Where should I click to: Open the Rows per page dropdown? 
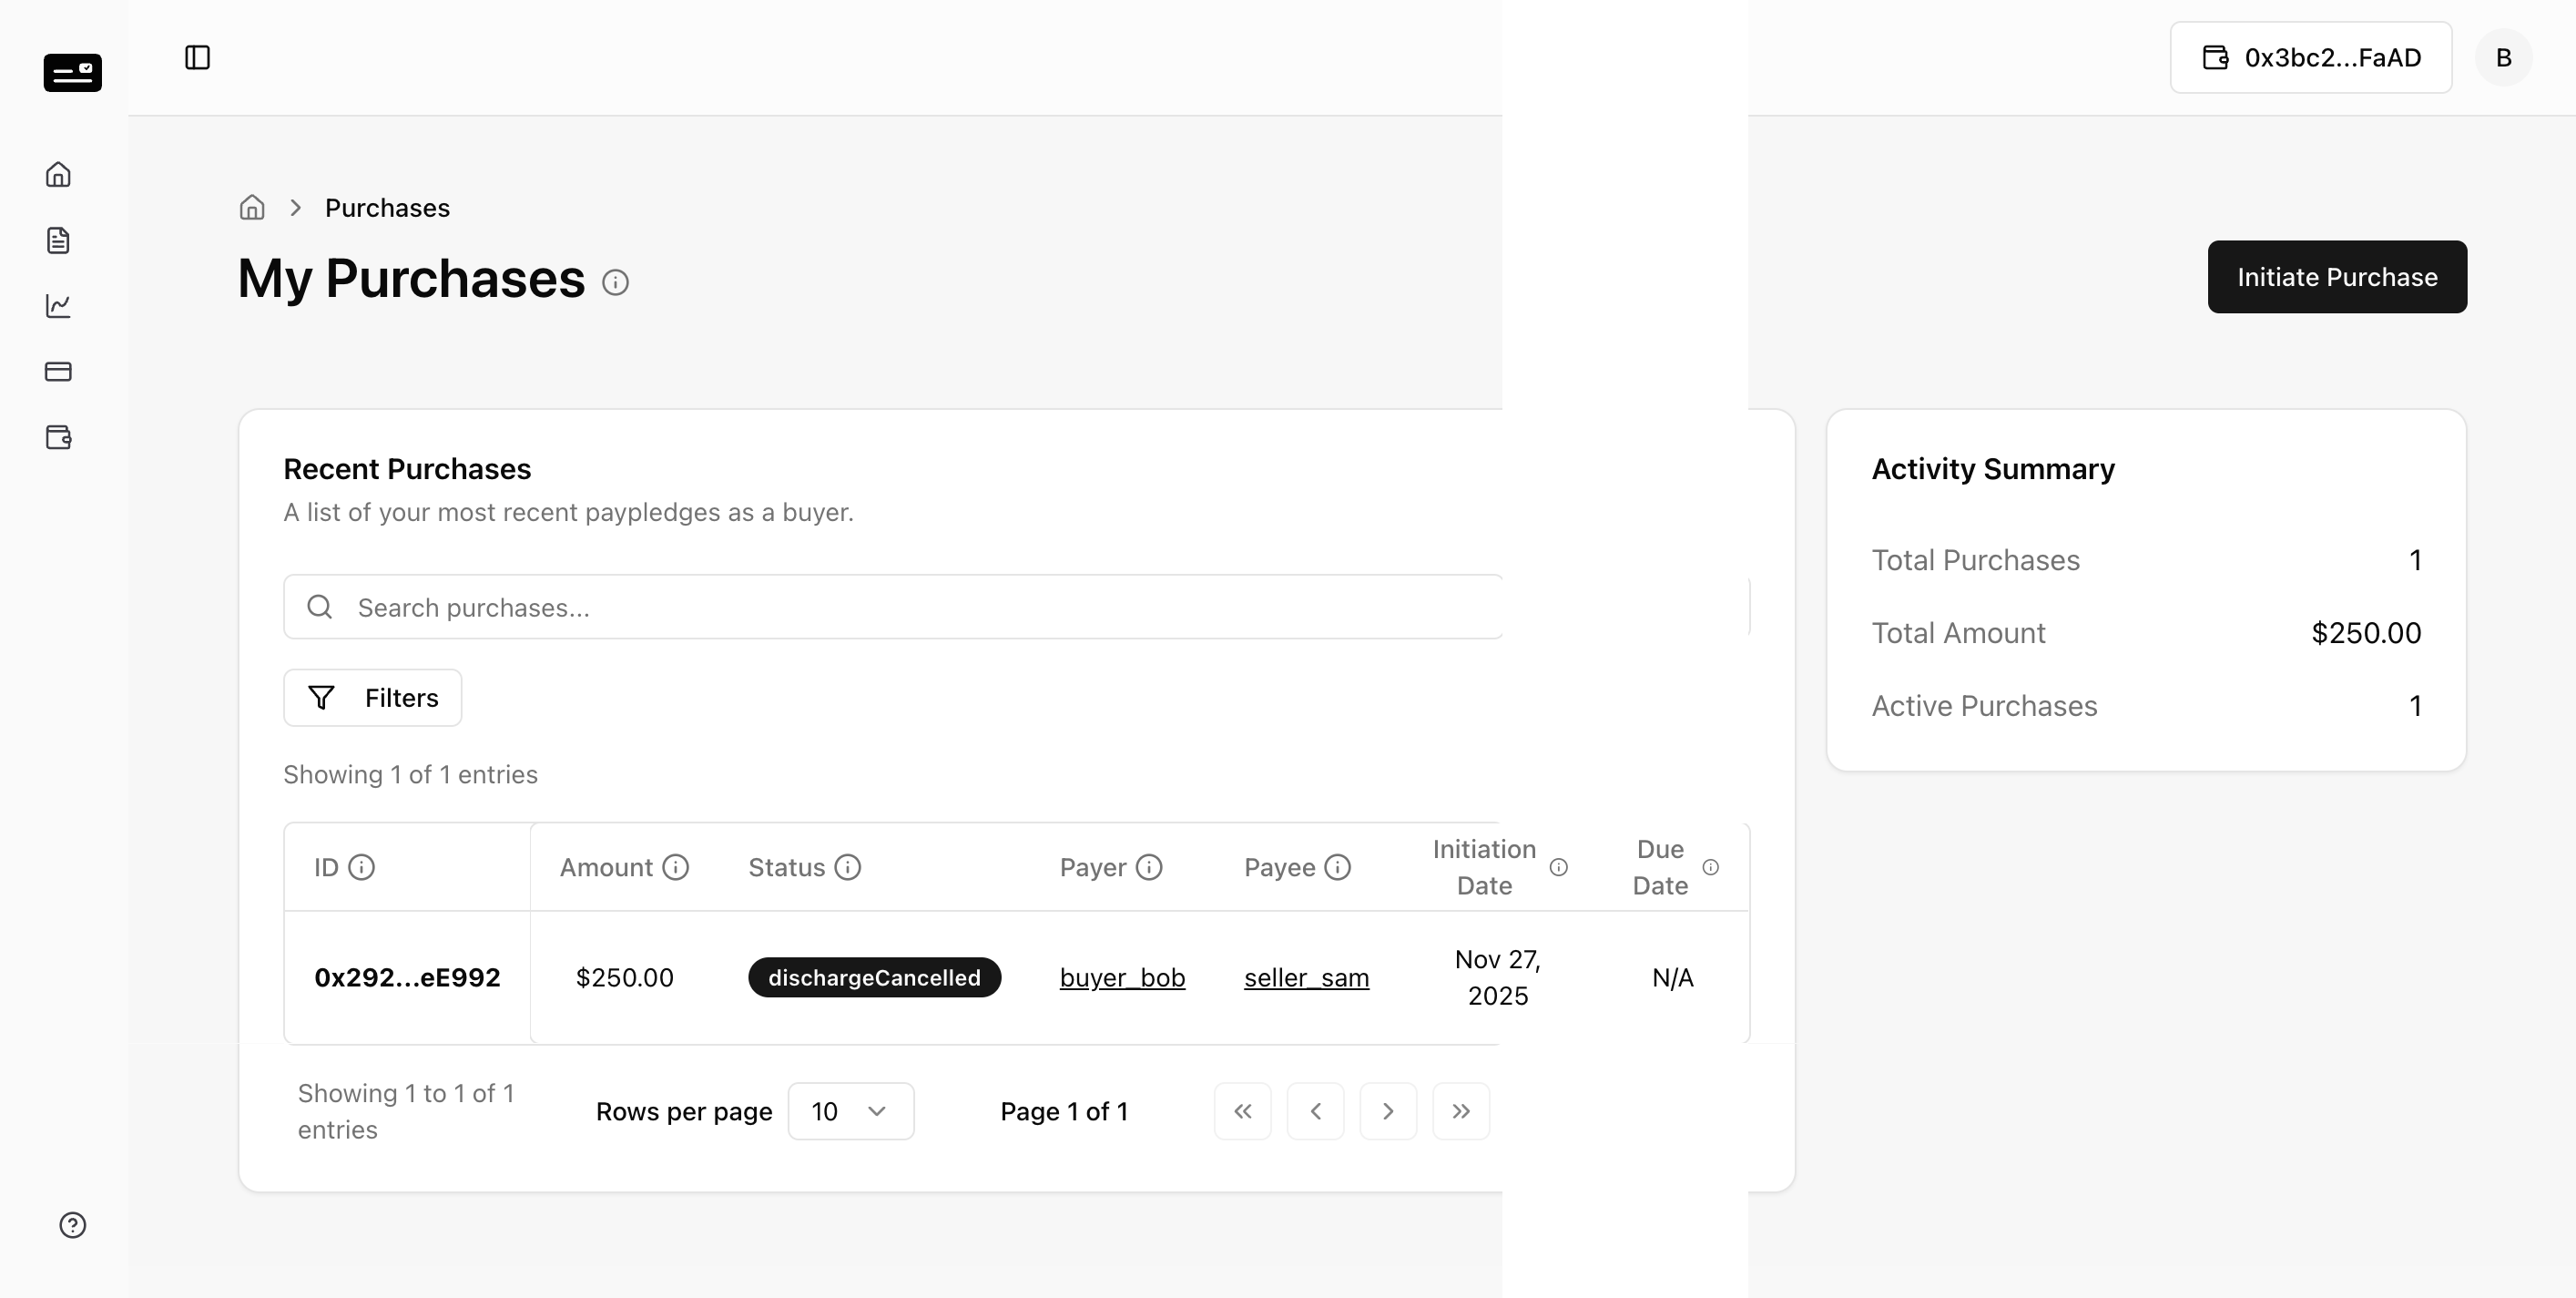[851, 1111]
